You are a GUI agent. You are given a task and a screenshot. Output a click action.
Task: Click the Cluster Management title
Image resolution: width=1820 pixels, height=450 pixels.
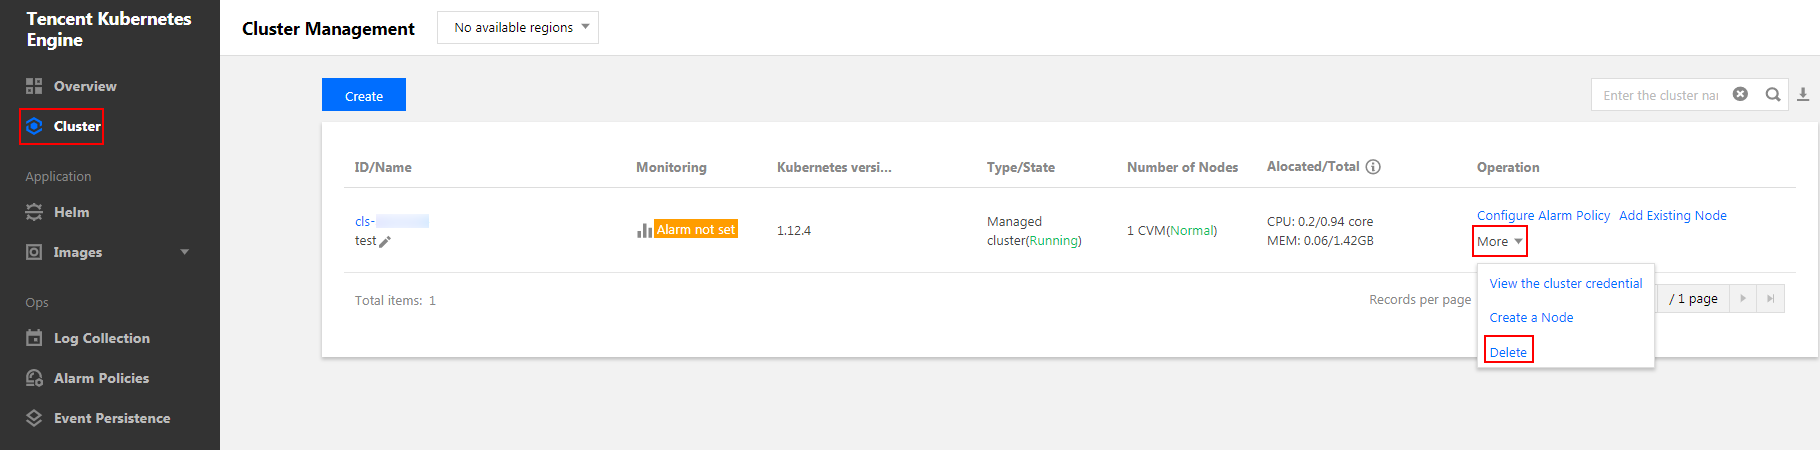pyautogui.click(x=328, y=29)
